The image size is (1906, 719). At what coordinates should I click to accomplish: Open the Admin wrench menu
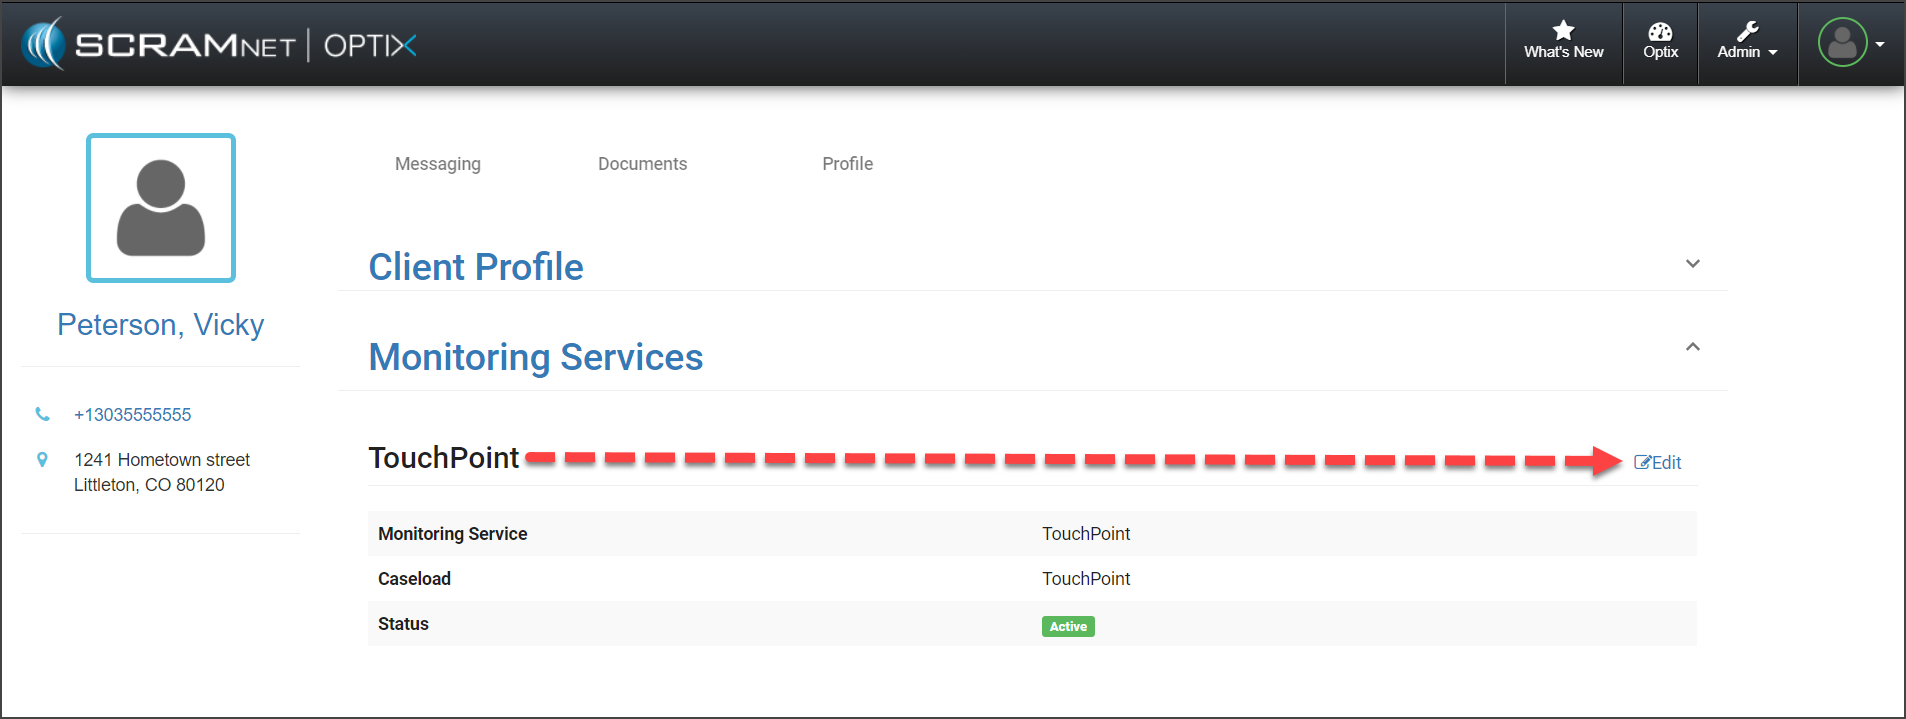point(1746,42)
